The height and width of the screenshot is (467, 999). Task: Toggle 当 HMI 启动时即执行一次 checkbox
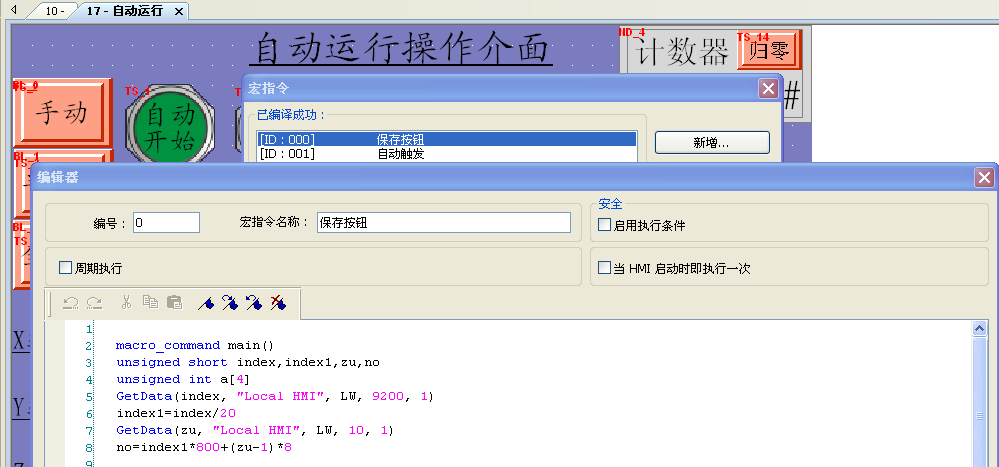pos(604,268)
